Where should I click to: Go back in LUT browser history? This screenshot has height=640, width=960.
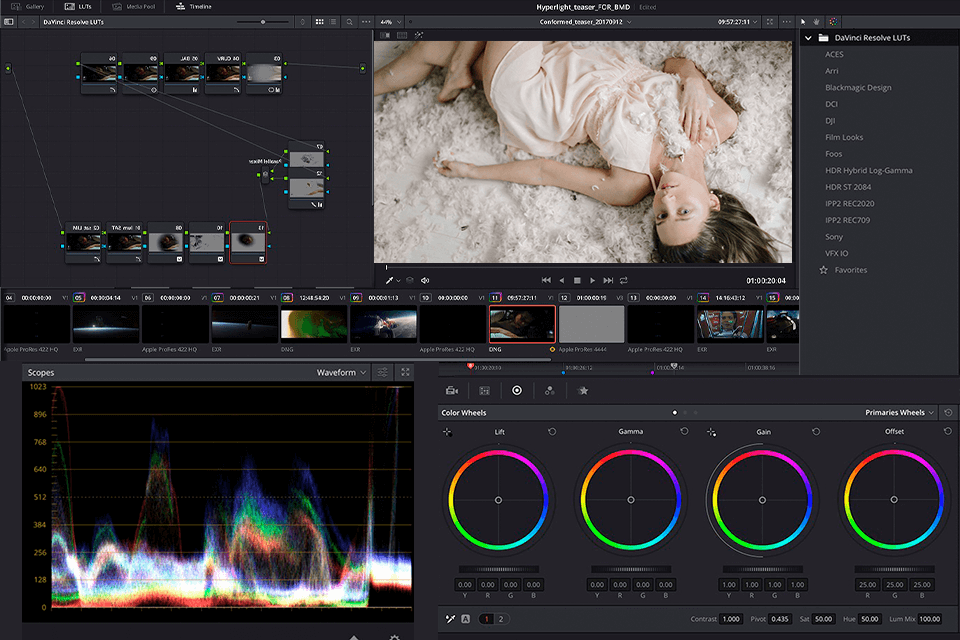tap(23, 22)
